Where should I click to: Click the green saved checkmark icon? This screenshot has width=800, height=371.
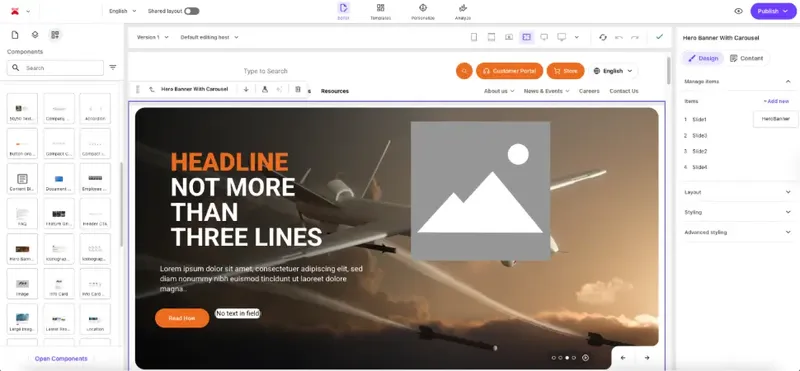659,37
